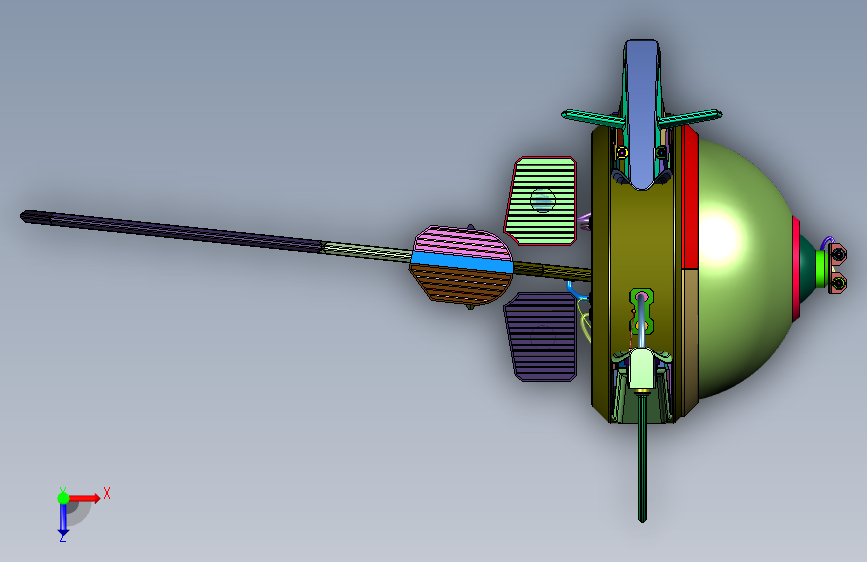This screenshot has height=562, width=867.
Task: Select the pink hatched upper half of the oval part
Action: 462,242
